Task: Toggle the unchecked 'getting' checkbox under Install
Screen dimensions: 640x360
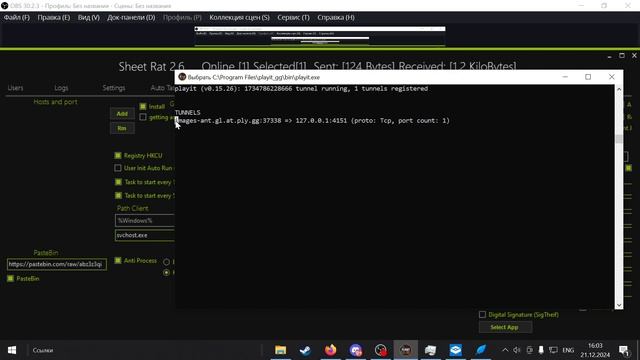Action: [143, 117]
